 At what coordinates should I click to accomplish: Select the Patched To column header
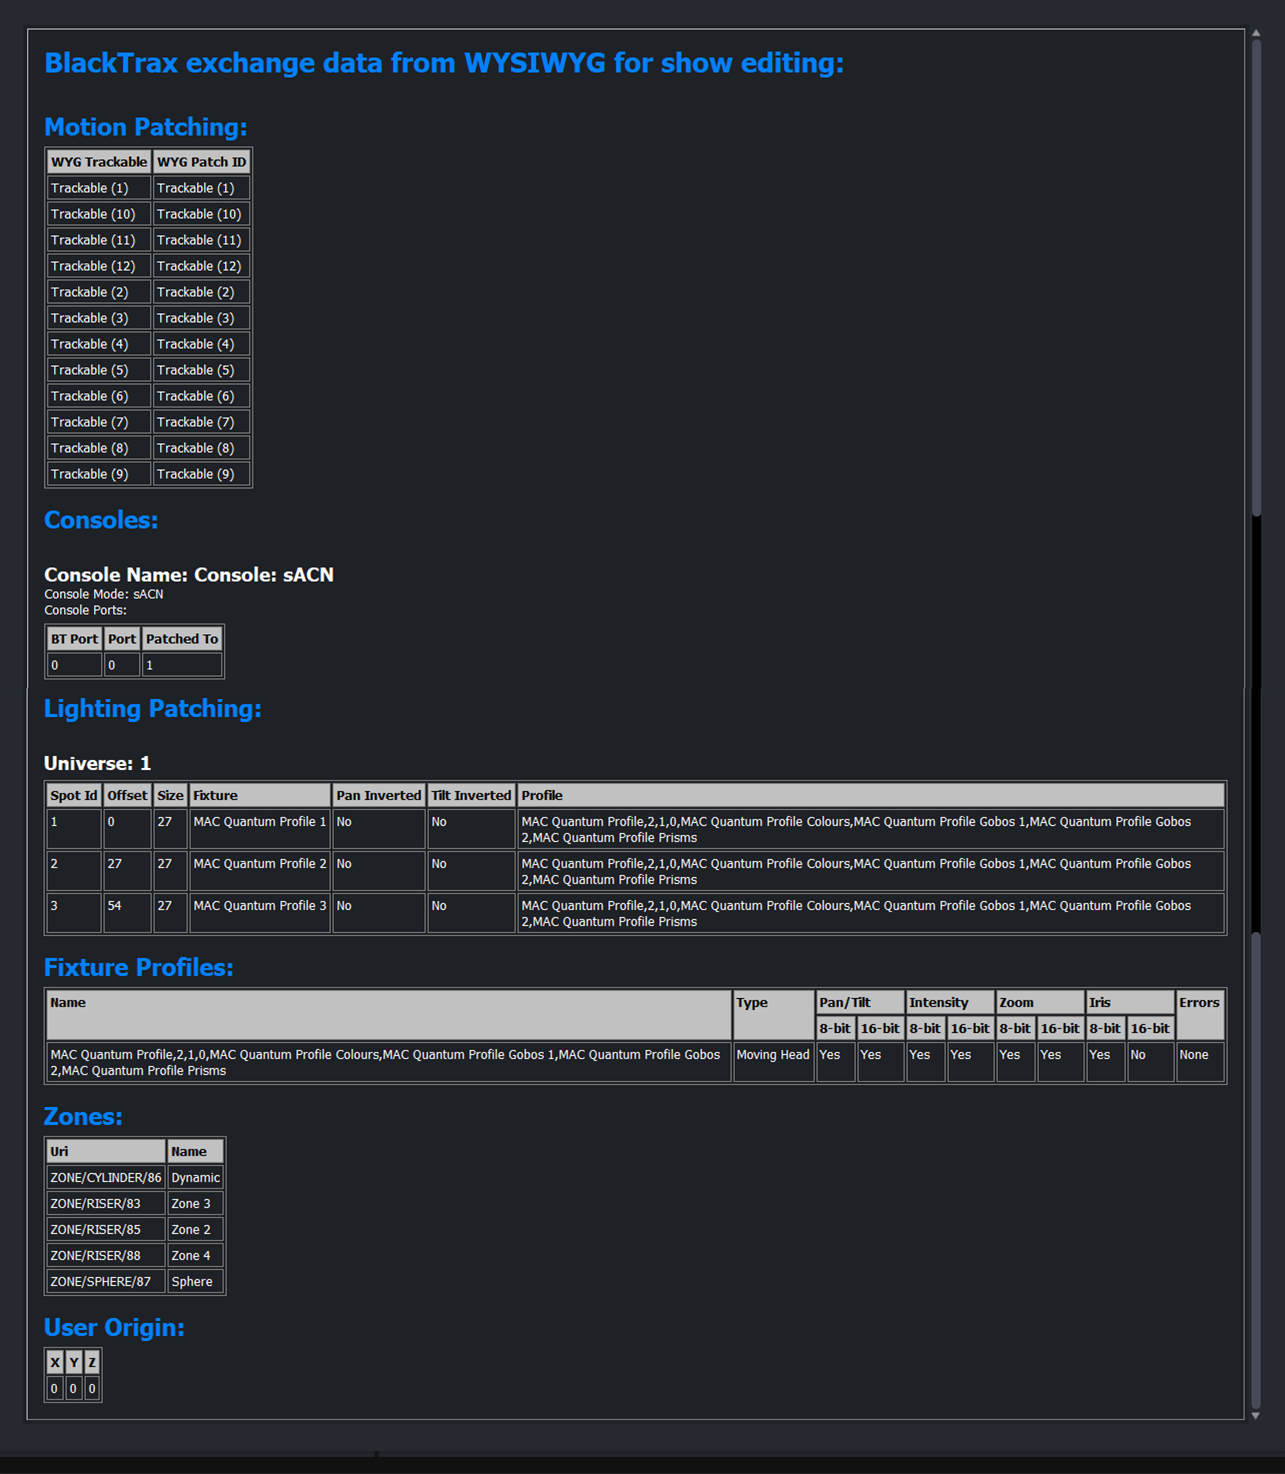[182, 639]
